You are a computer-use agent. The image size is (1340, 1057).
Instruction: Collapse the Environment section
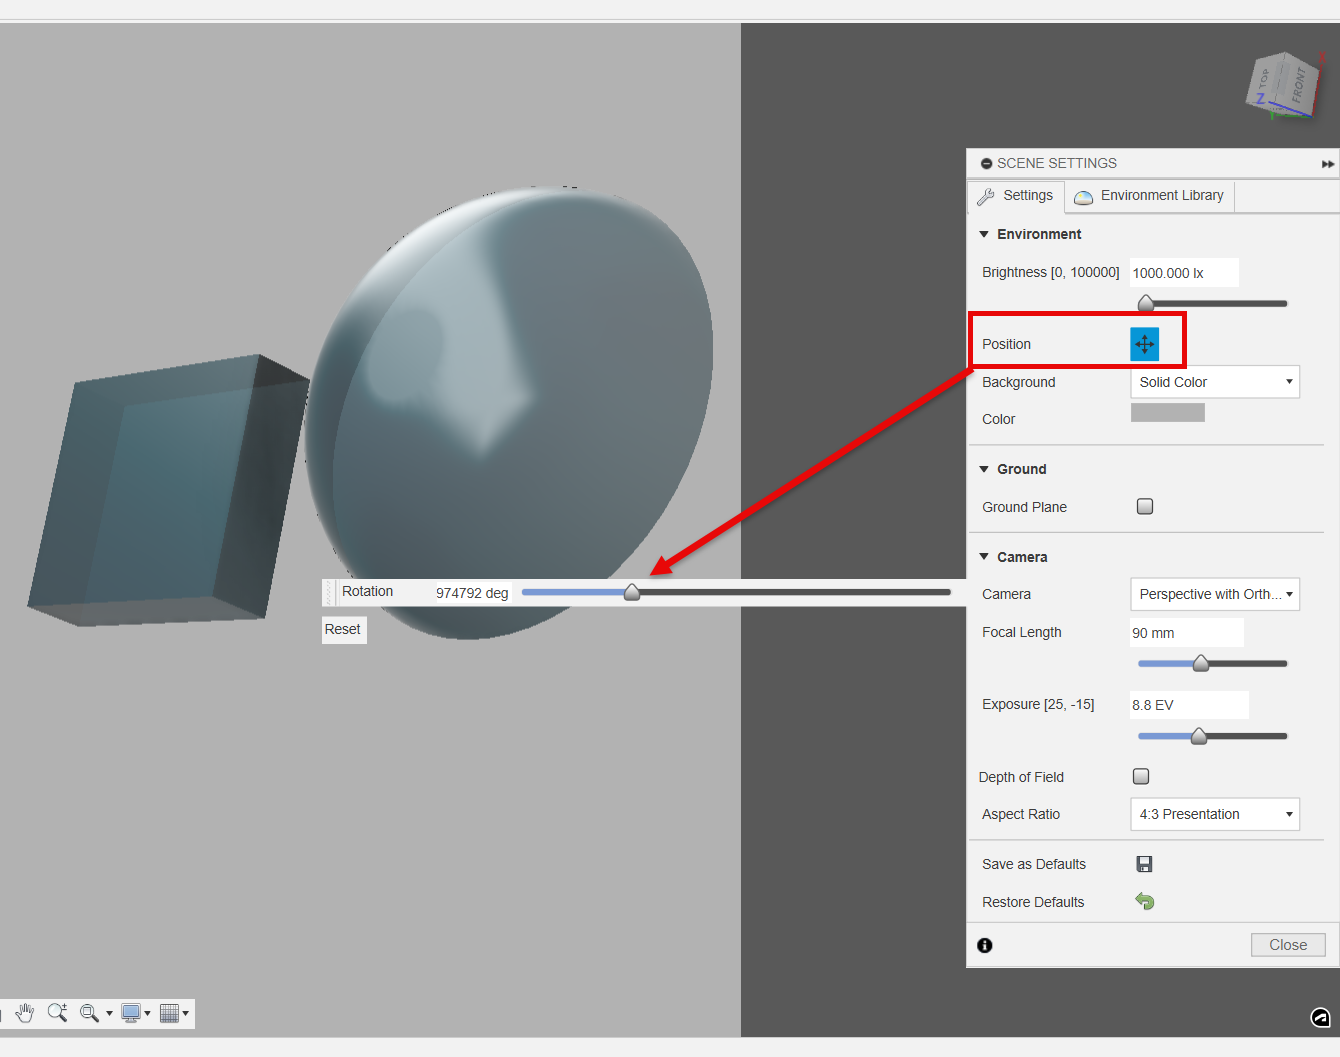click(x=984, y=233)
